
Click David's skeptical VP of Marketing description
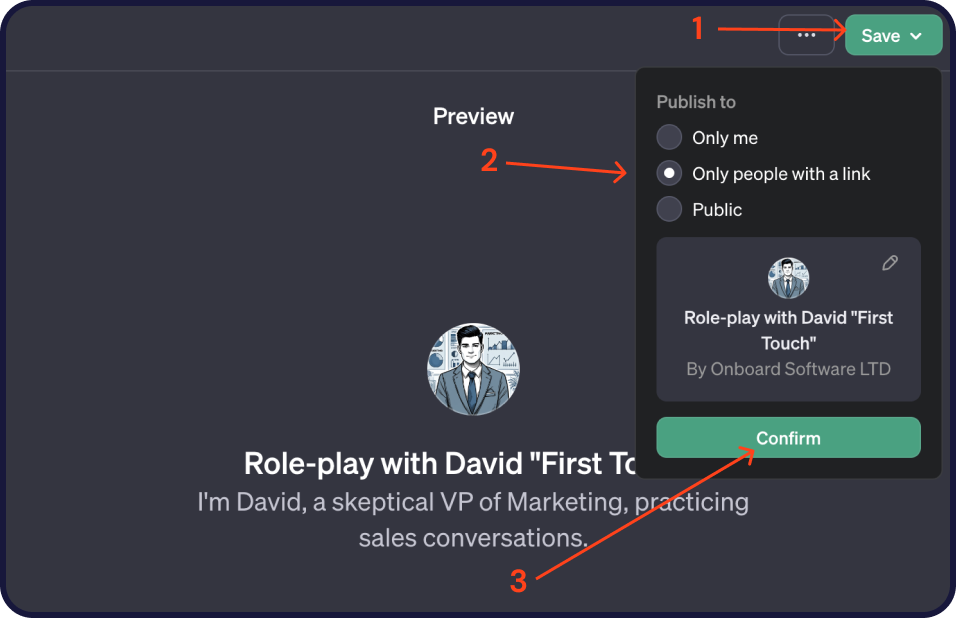473,520
